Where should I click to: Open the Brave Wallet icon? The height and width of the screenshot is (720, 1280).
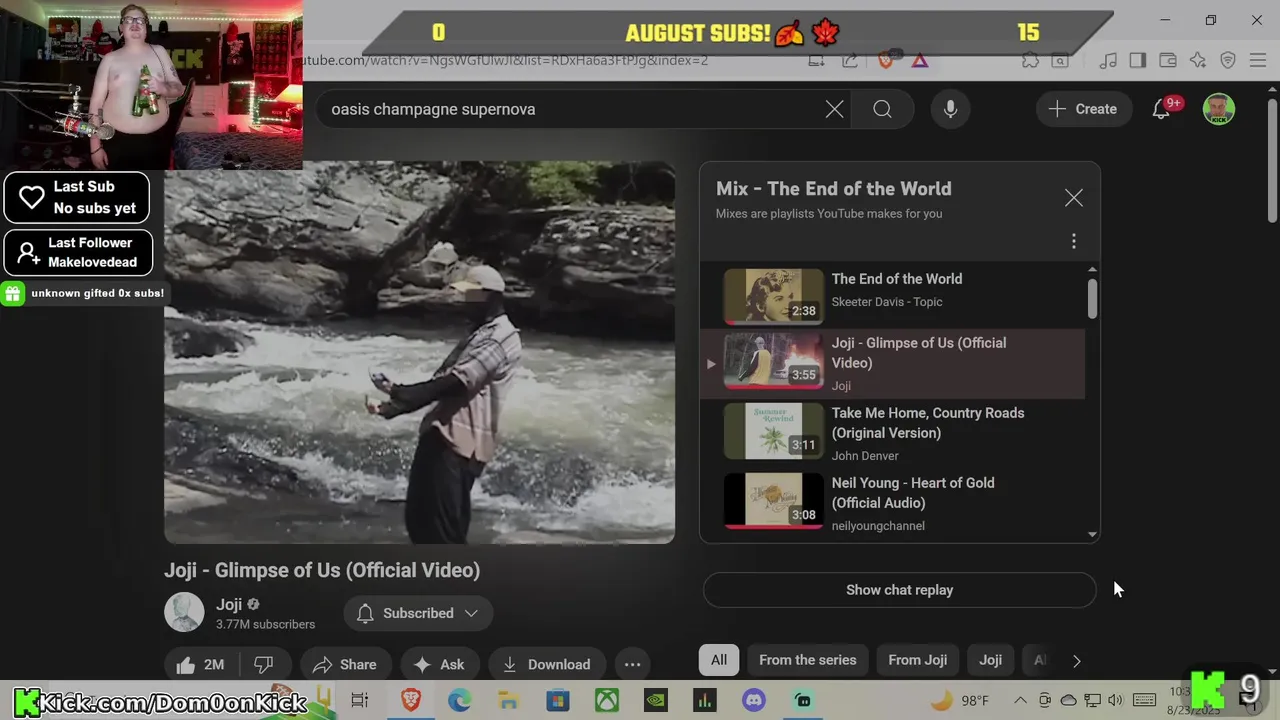point(1168,60)
